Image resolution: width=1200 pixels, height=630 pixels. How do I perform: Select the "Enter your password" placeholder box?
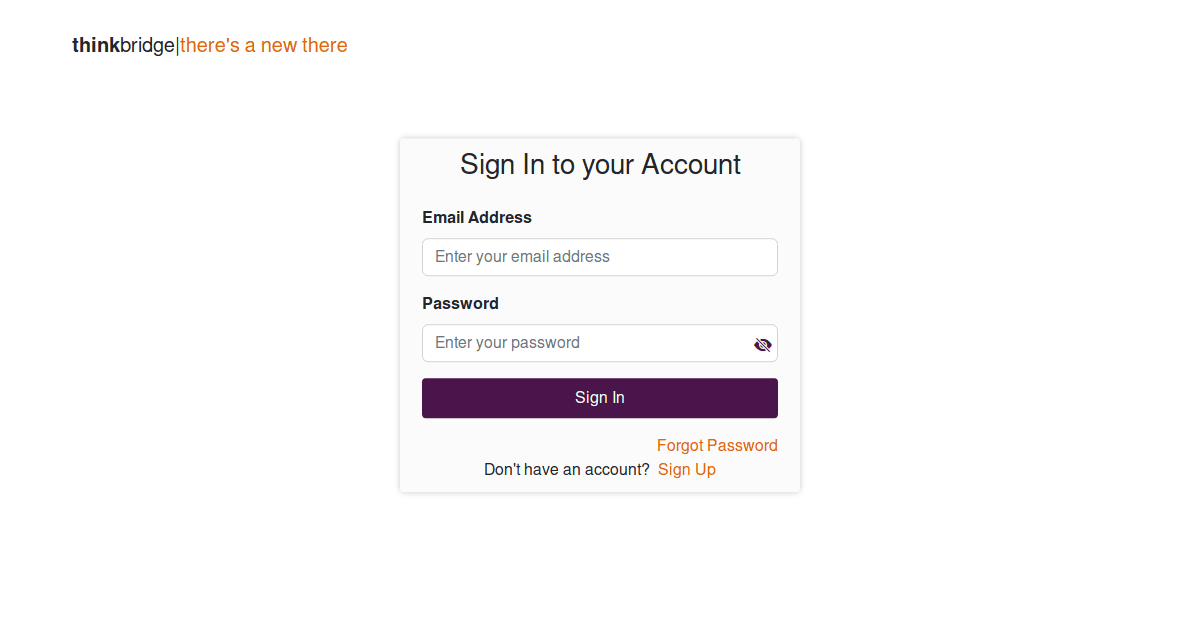click(585, 343)
